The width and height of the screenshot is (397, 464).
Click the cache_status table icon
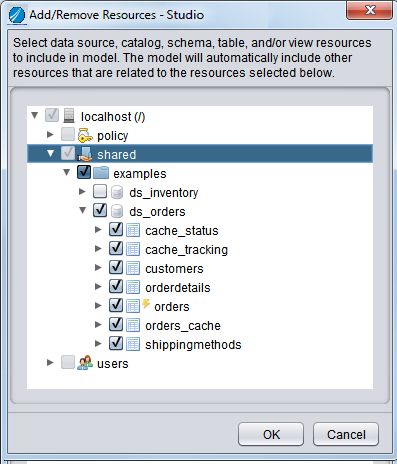pos(133,230)
